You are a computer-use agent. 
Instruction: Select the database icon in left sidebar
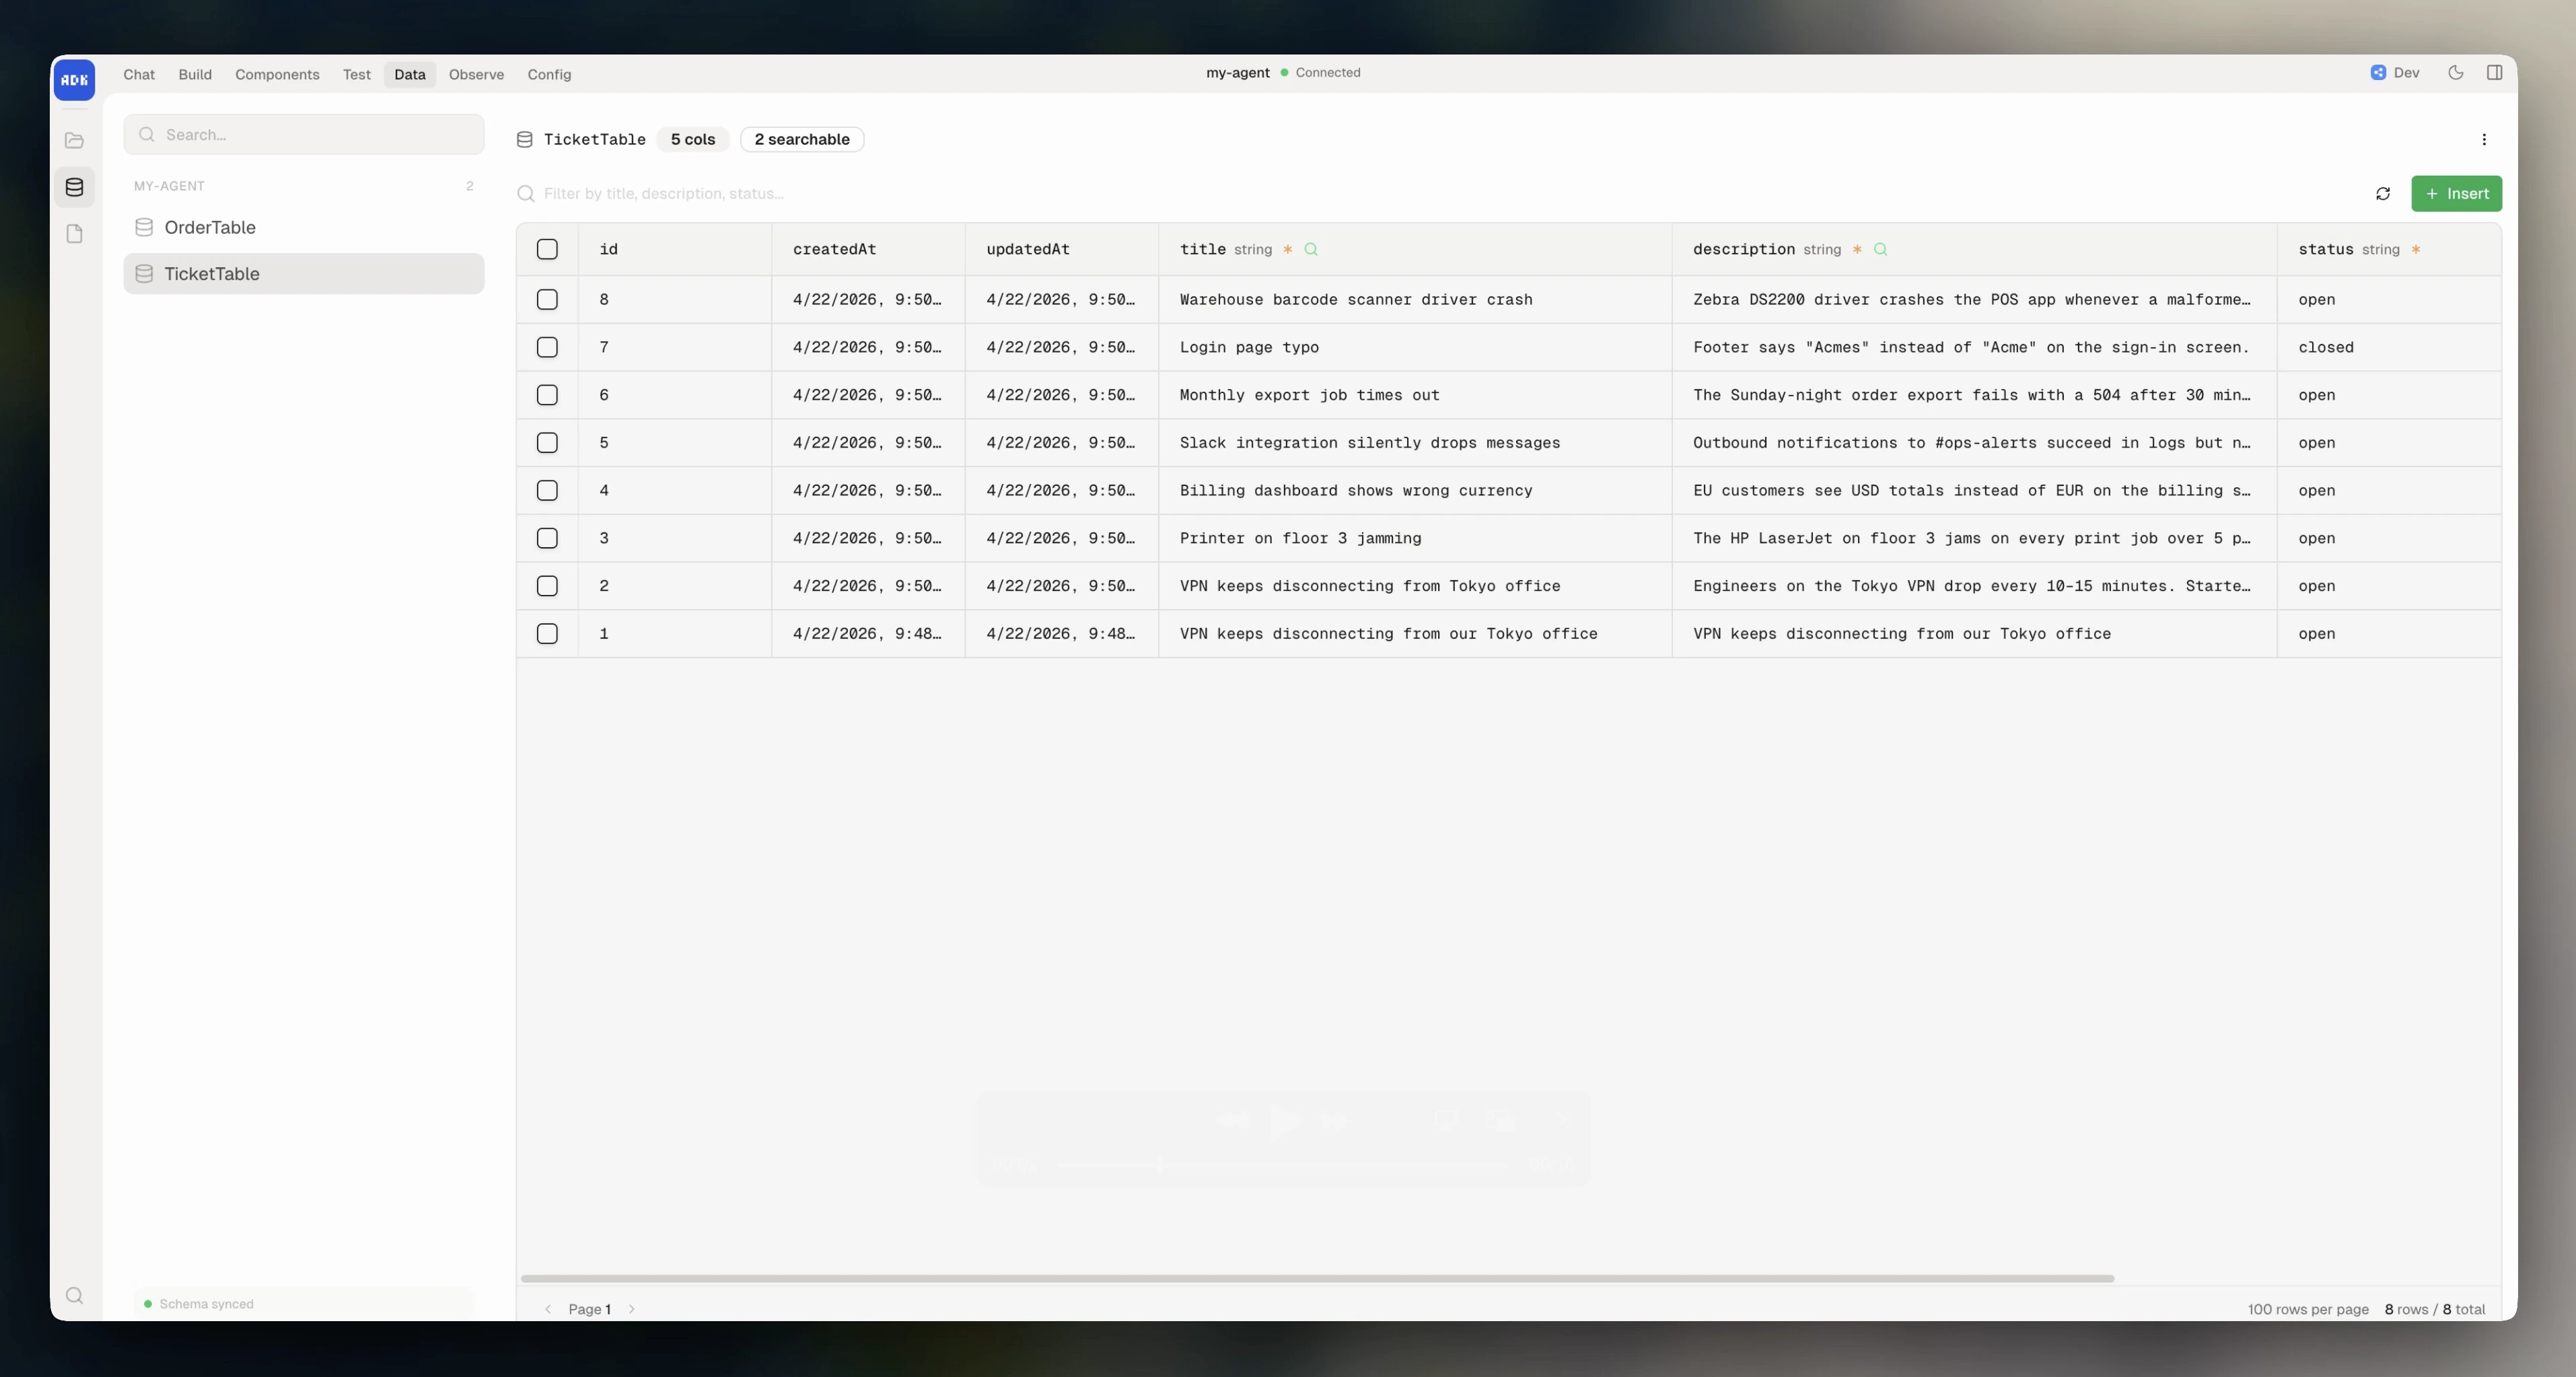click(x=74, y=187)
